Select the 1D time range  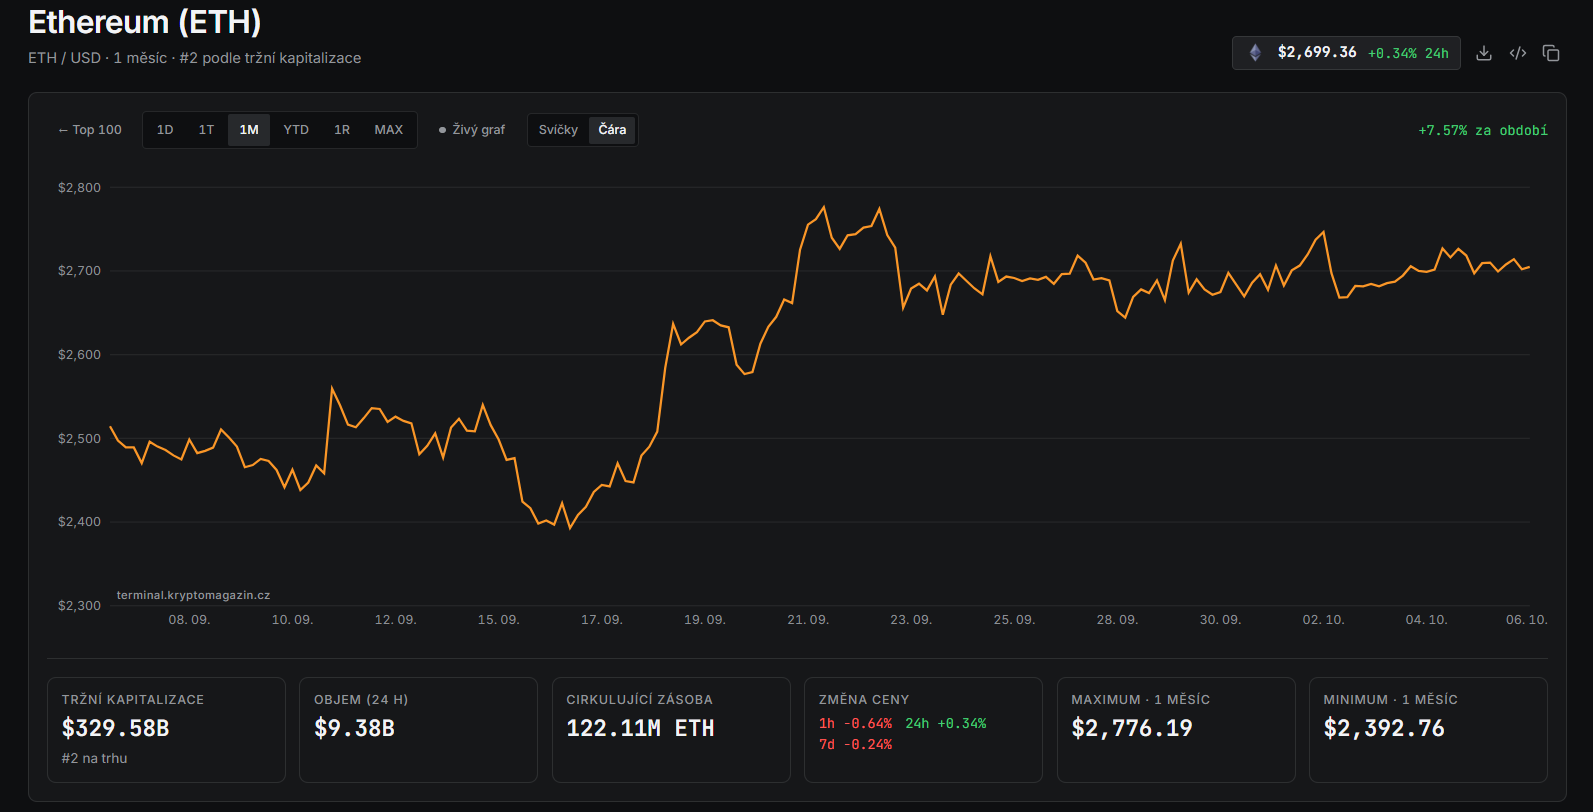click(165, 130)
